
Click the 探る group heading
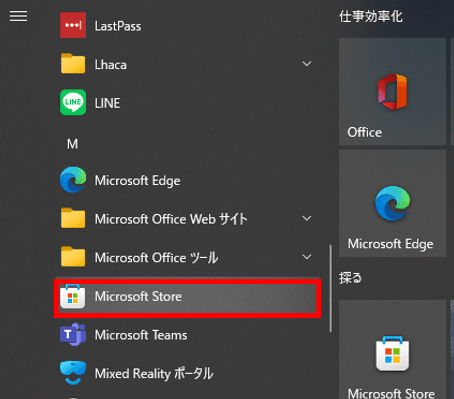click(350, 278)
